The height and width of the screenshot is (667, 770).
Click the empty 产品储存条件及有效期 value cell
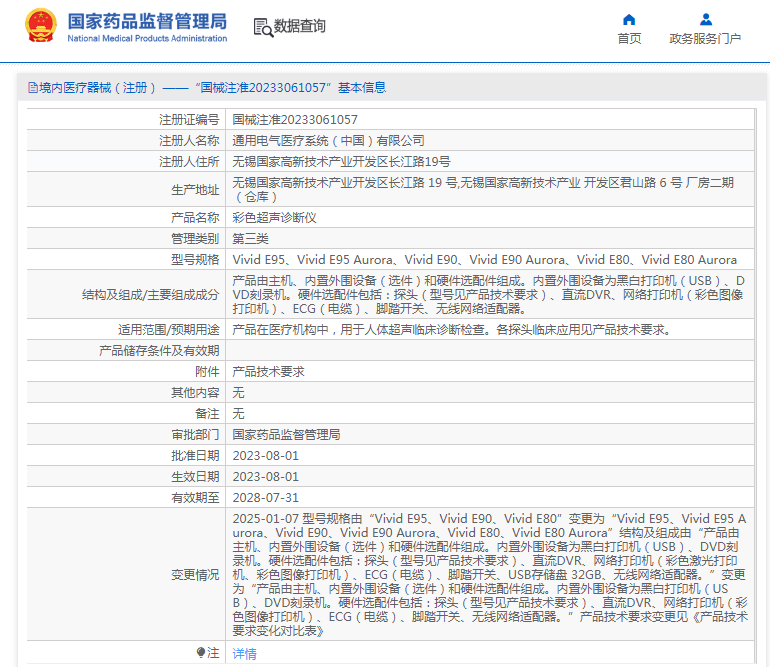pos(490,351)
